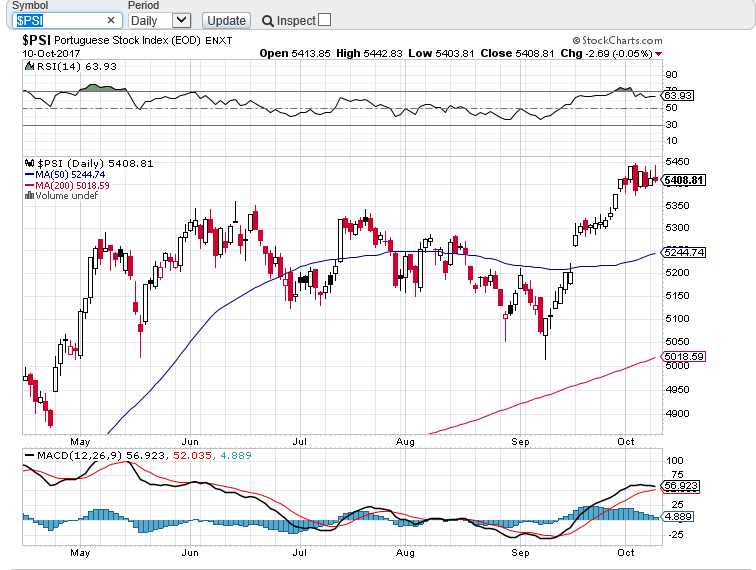Click the ENXT exchange label
The image size is (756, 570).
pyautogui.click(x=218, y=41)
